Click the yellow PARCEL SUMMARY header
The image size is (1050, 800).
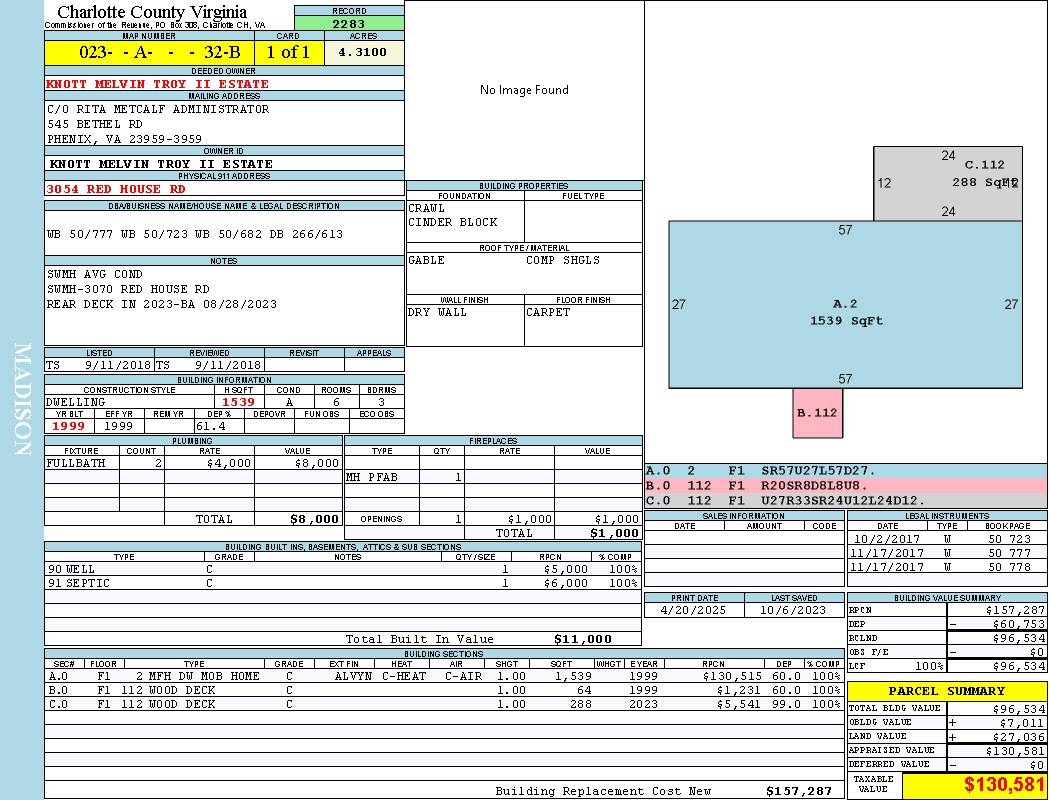(946, 691)
